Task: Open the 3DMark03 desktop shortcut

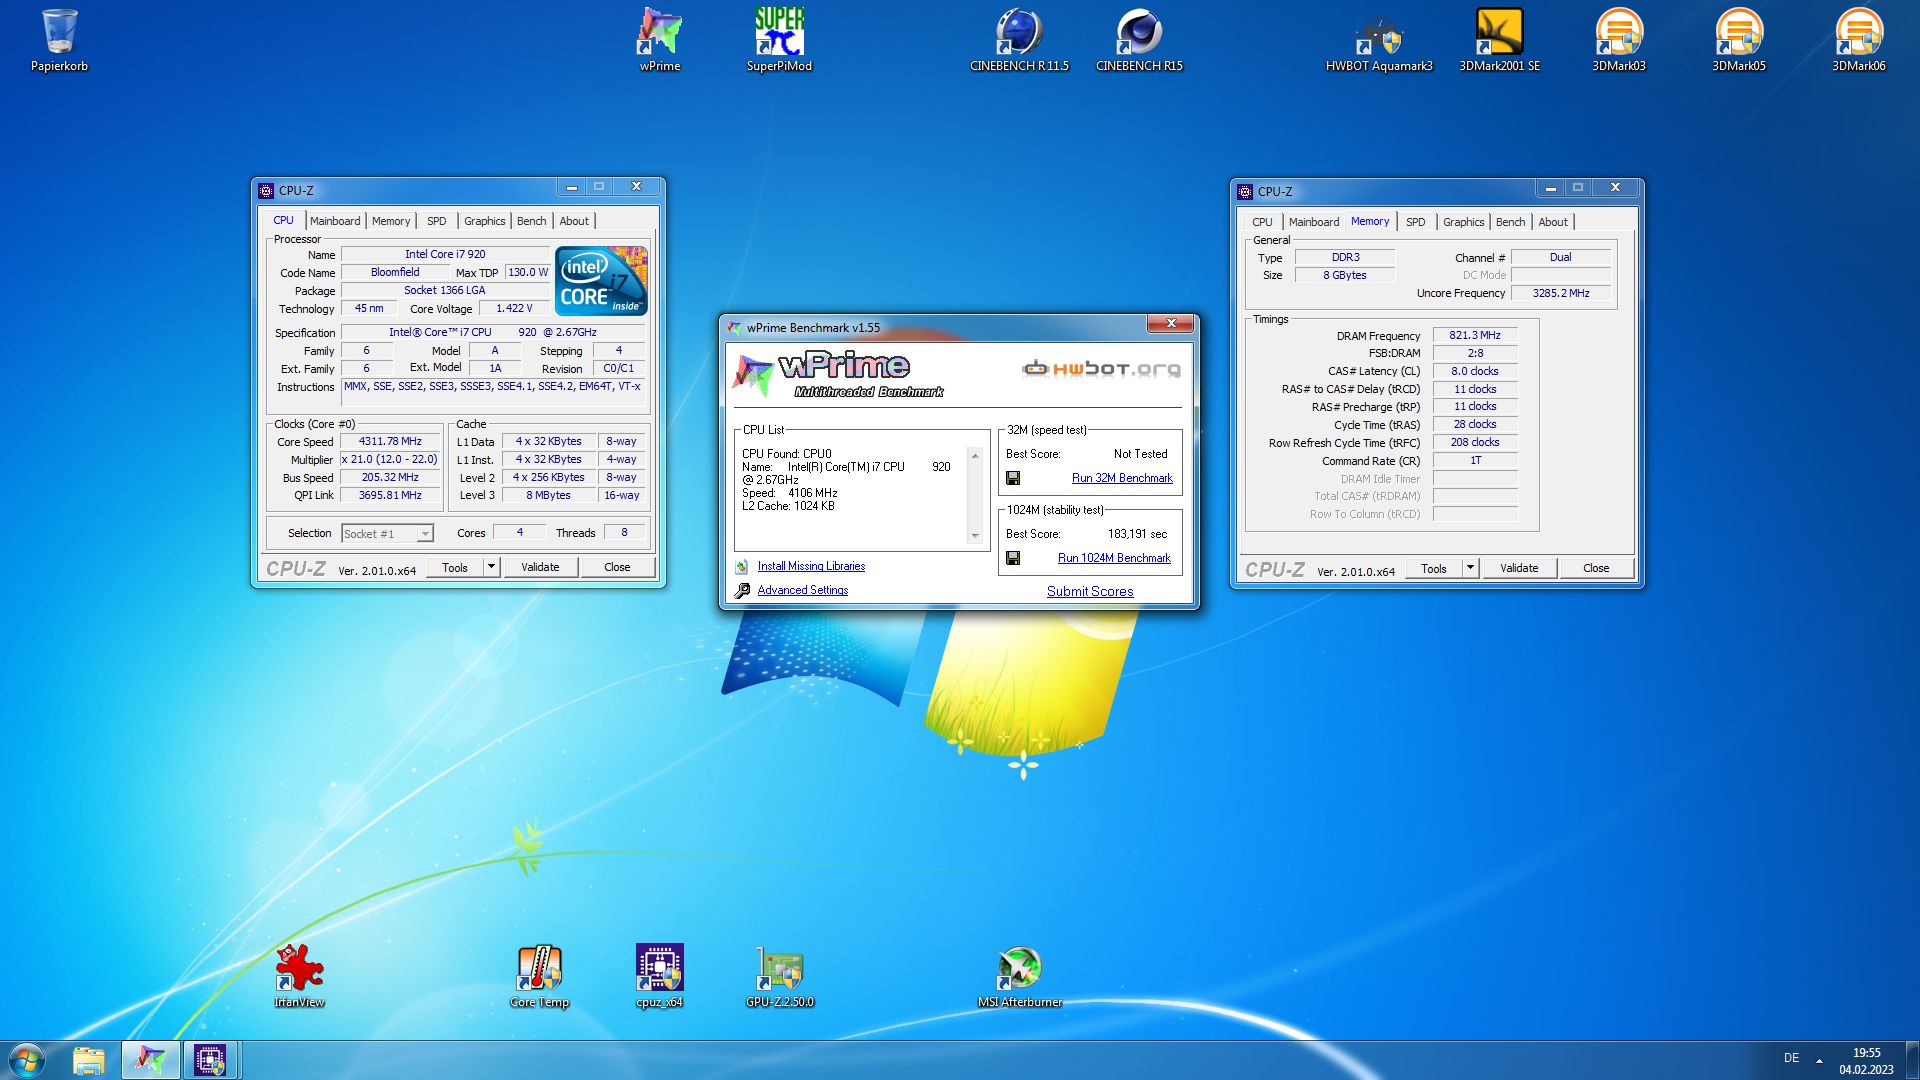Action: click(x=1619, y=40)
